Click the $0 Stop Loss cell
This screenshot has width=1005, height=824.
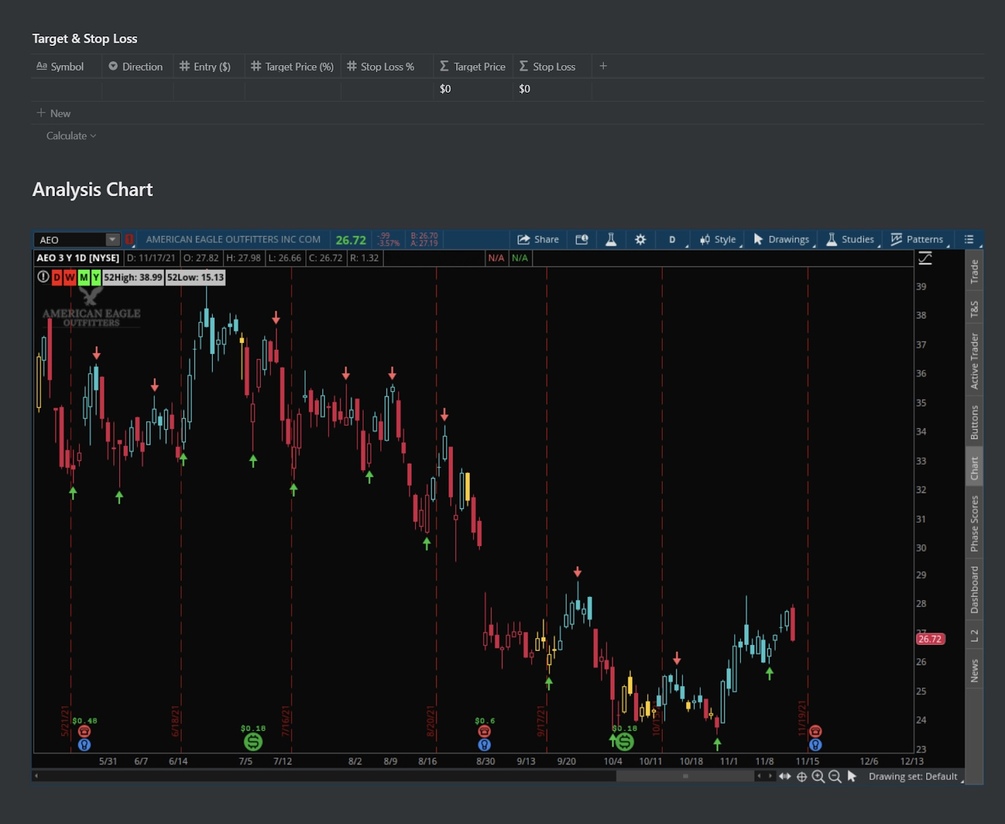pyautogui.click(x=552, y=89)
